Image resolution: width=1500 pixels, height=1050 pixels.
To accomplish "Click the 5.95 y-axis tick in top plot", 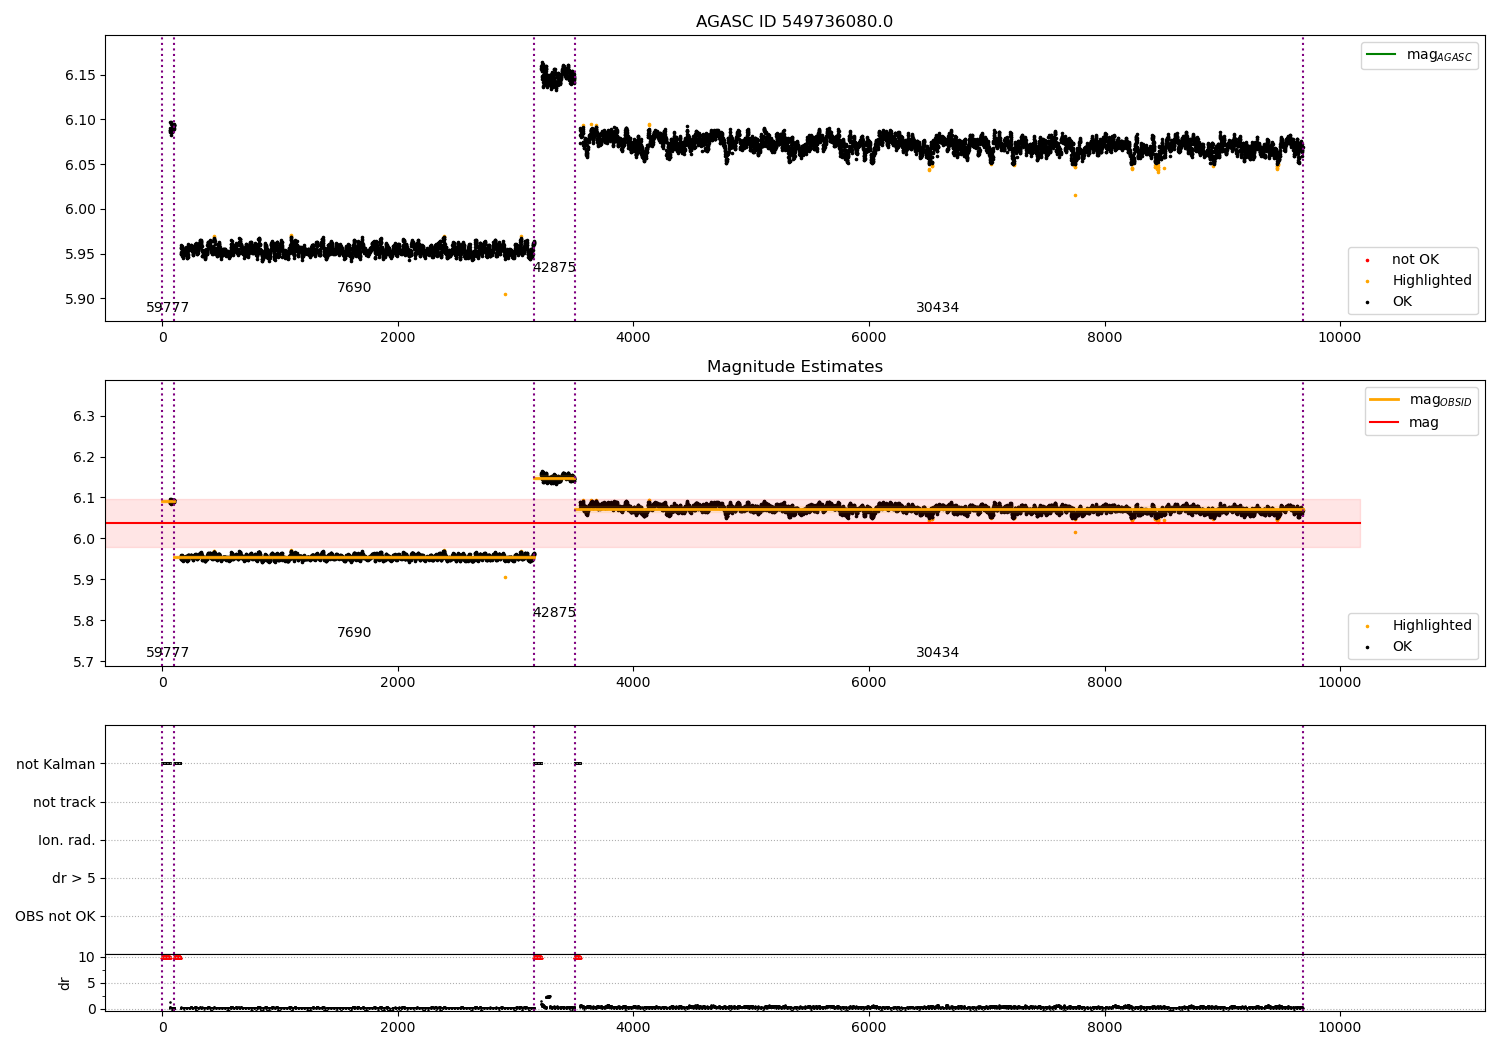I will coord(80,255).
